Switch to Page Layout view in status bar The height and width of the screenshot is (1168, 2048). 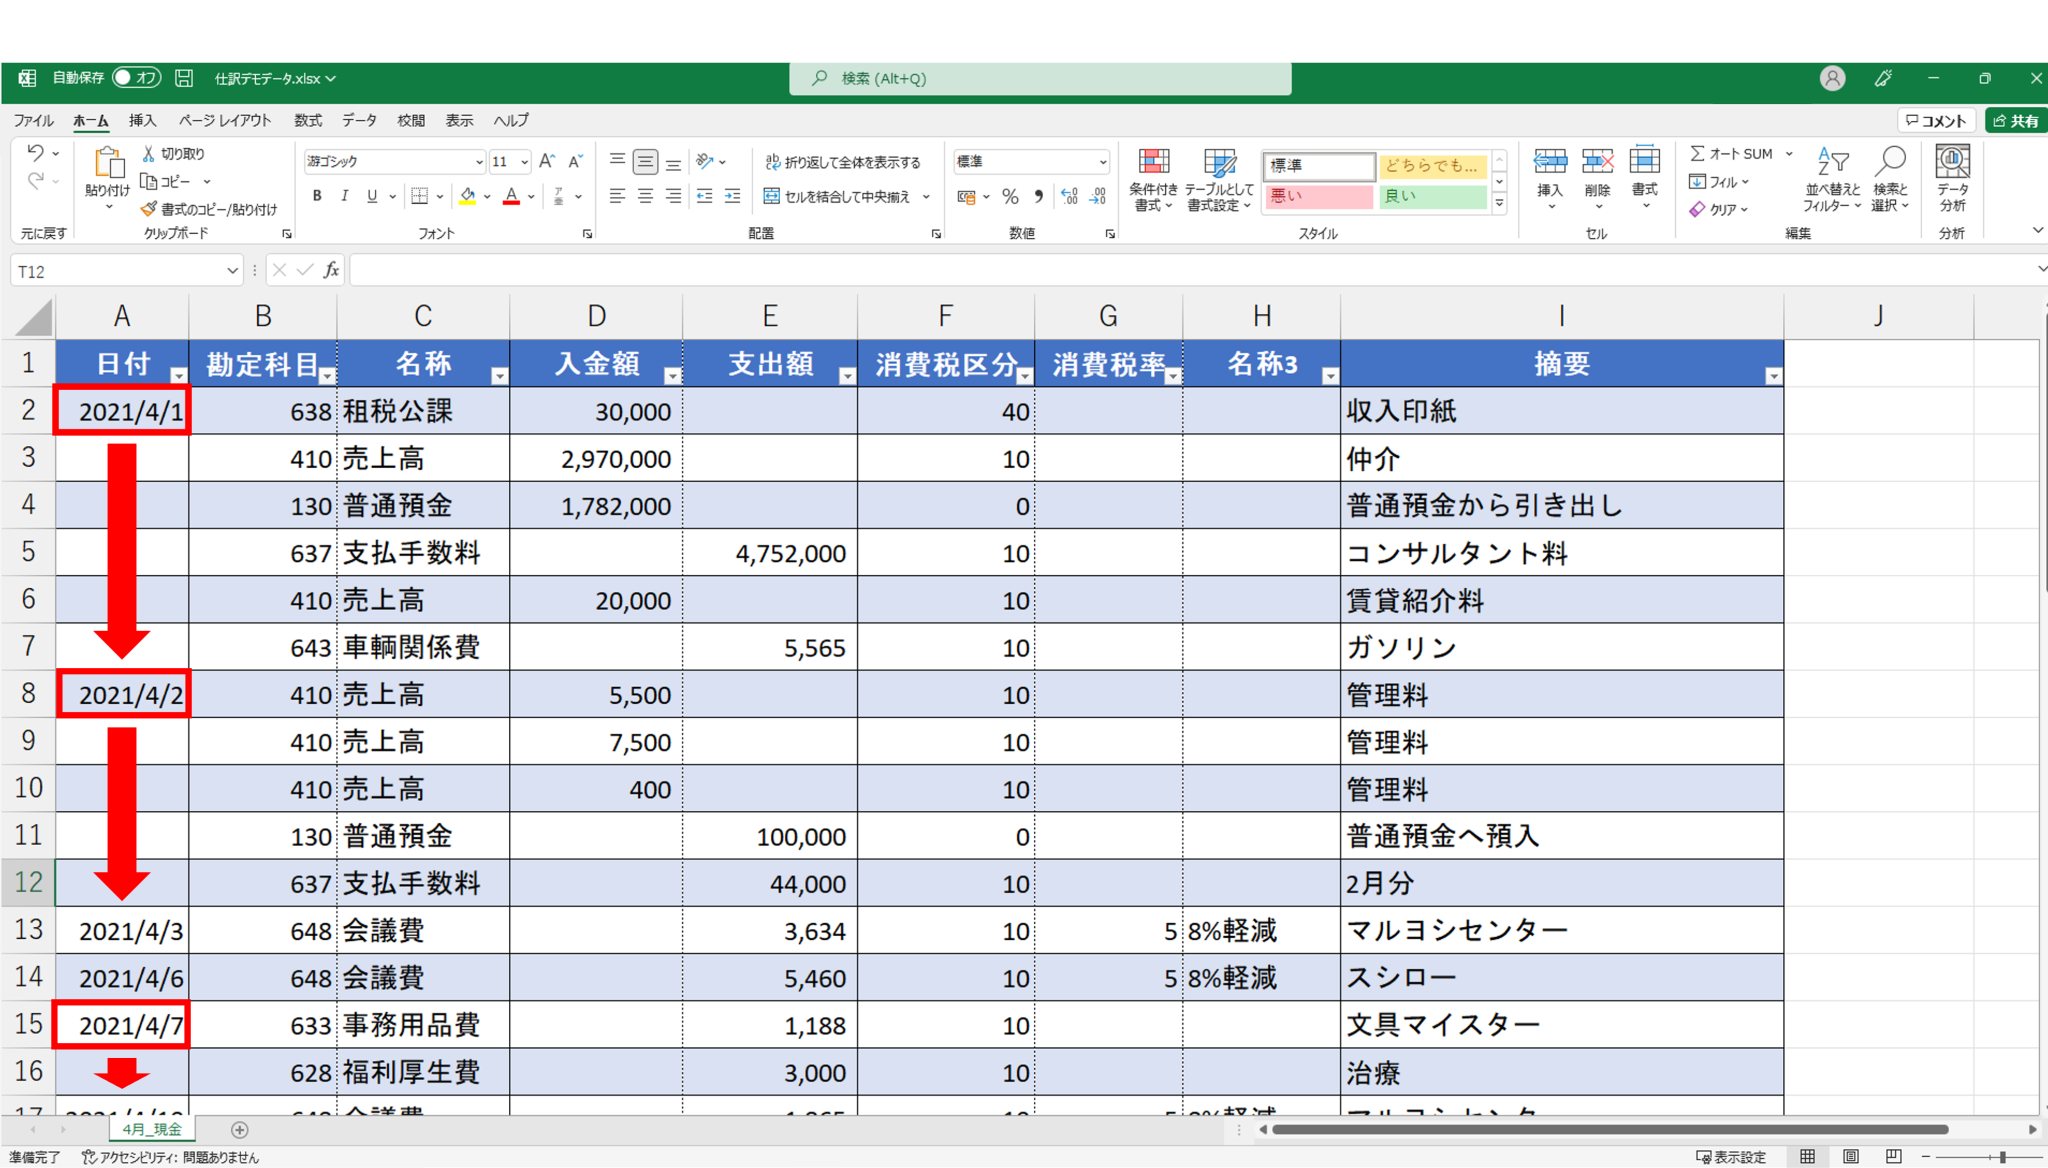click(1851, 1156)
